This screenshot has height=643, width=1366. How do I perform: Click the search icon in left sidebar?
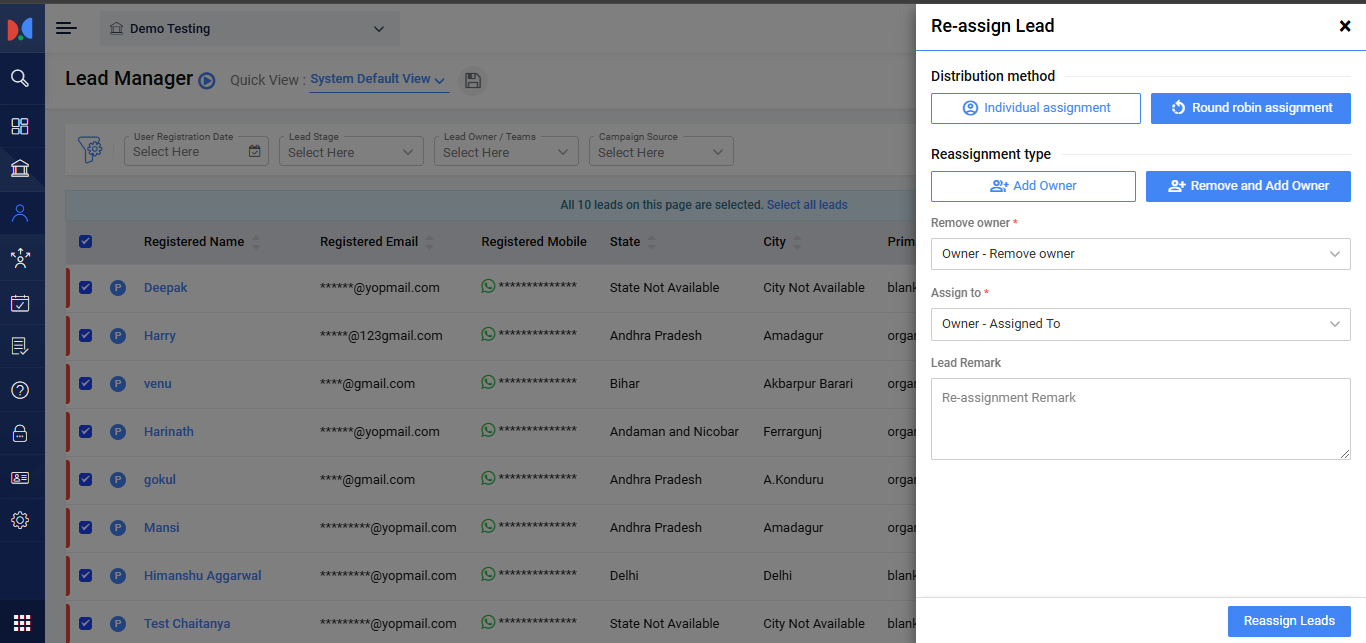click(x=20, y=78)
